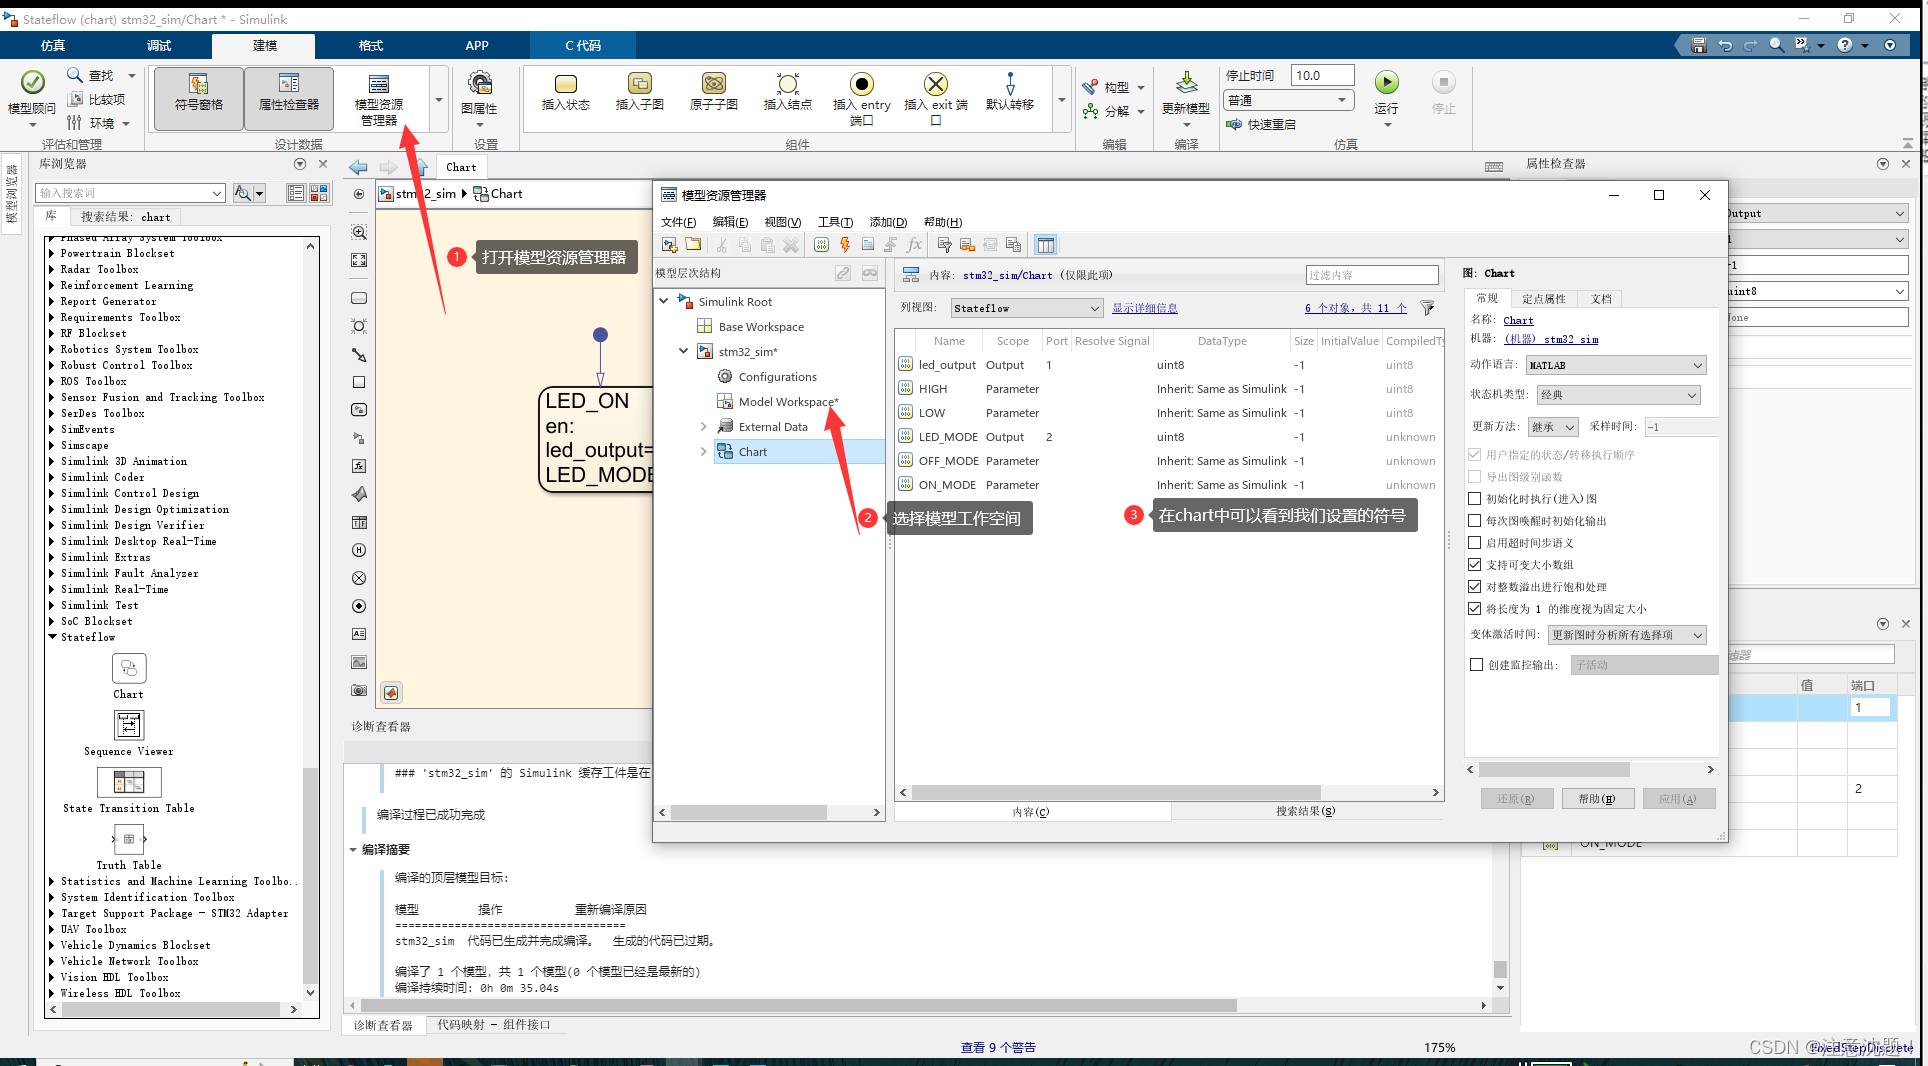Image resolution: width=1928 pixels, height=1066 pixels.
Task: Click View 9 warnings (查看 9 个警告) link
Action: pos(998,1047)
